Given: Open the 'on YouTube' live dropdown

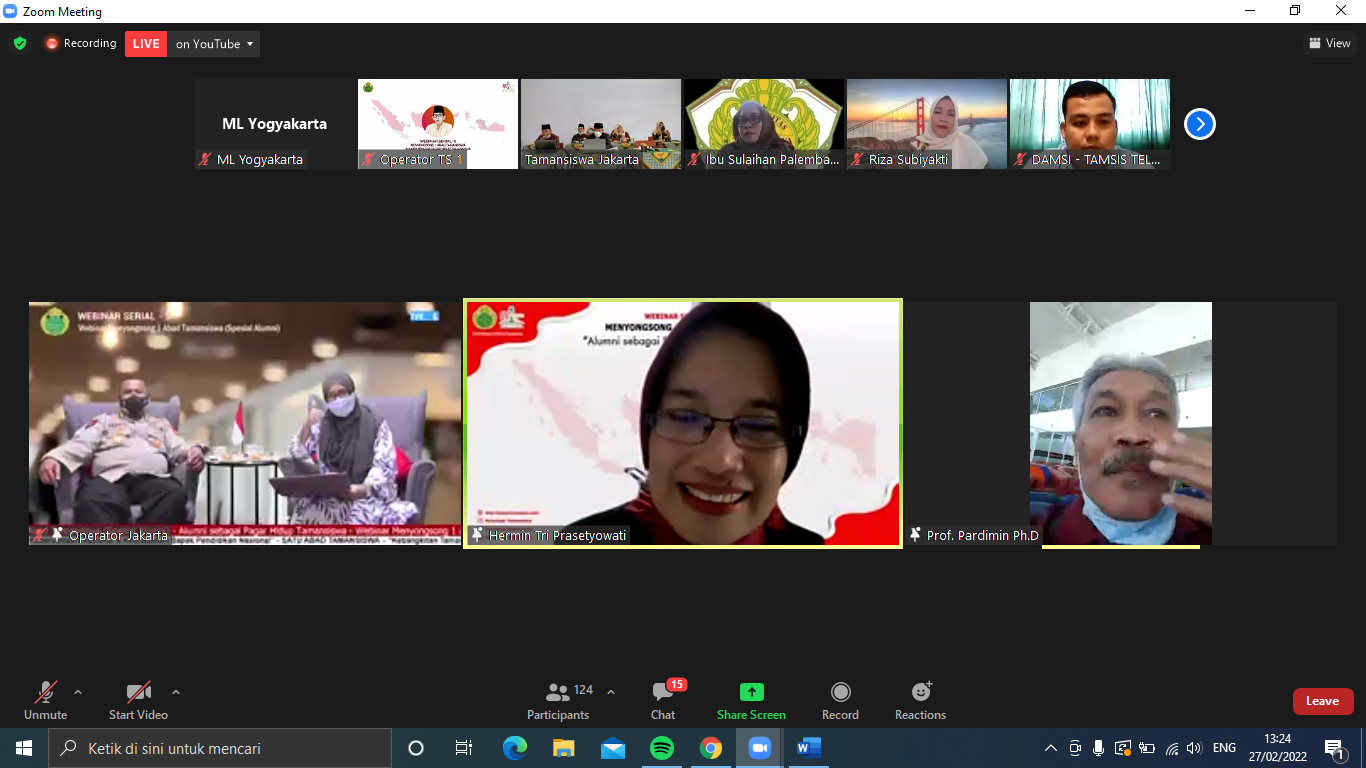Looking at the screenshot, I should tap(215, 44).
